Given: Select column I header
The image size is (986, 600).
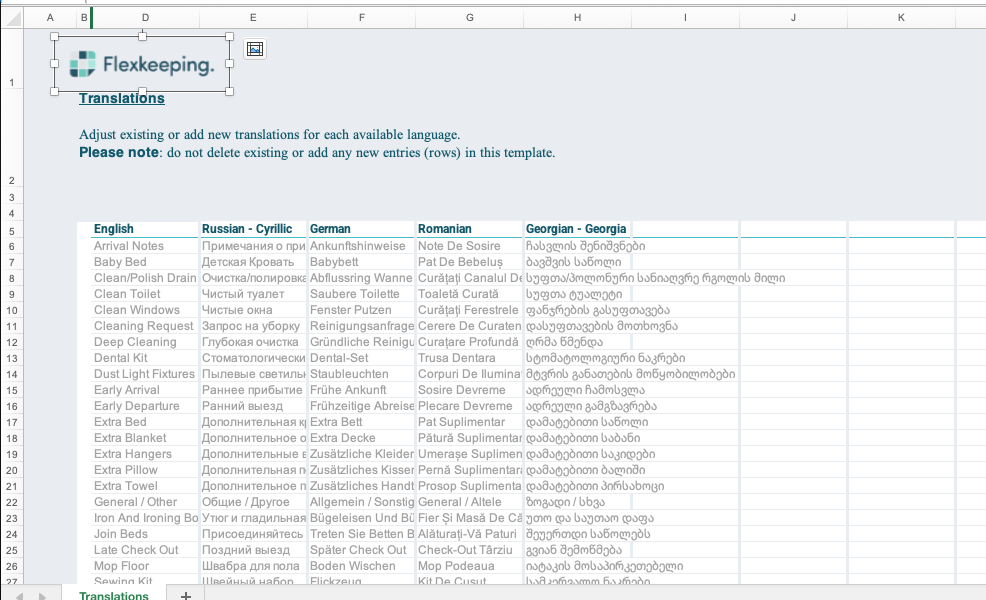Looking at the screenshot, I should [x=685, y=18].
